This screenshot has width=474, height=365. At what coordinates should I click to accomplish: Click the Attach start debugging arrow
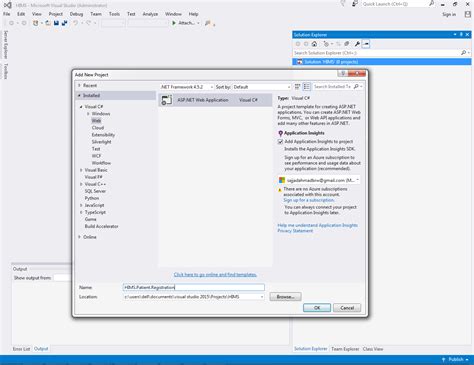174,23
